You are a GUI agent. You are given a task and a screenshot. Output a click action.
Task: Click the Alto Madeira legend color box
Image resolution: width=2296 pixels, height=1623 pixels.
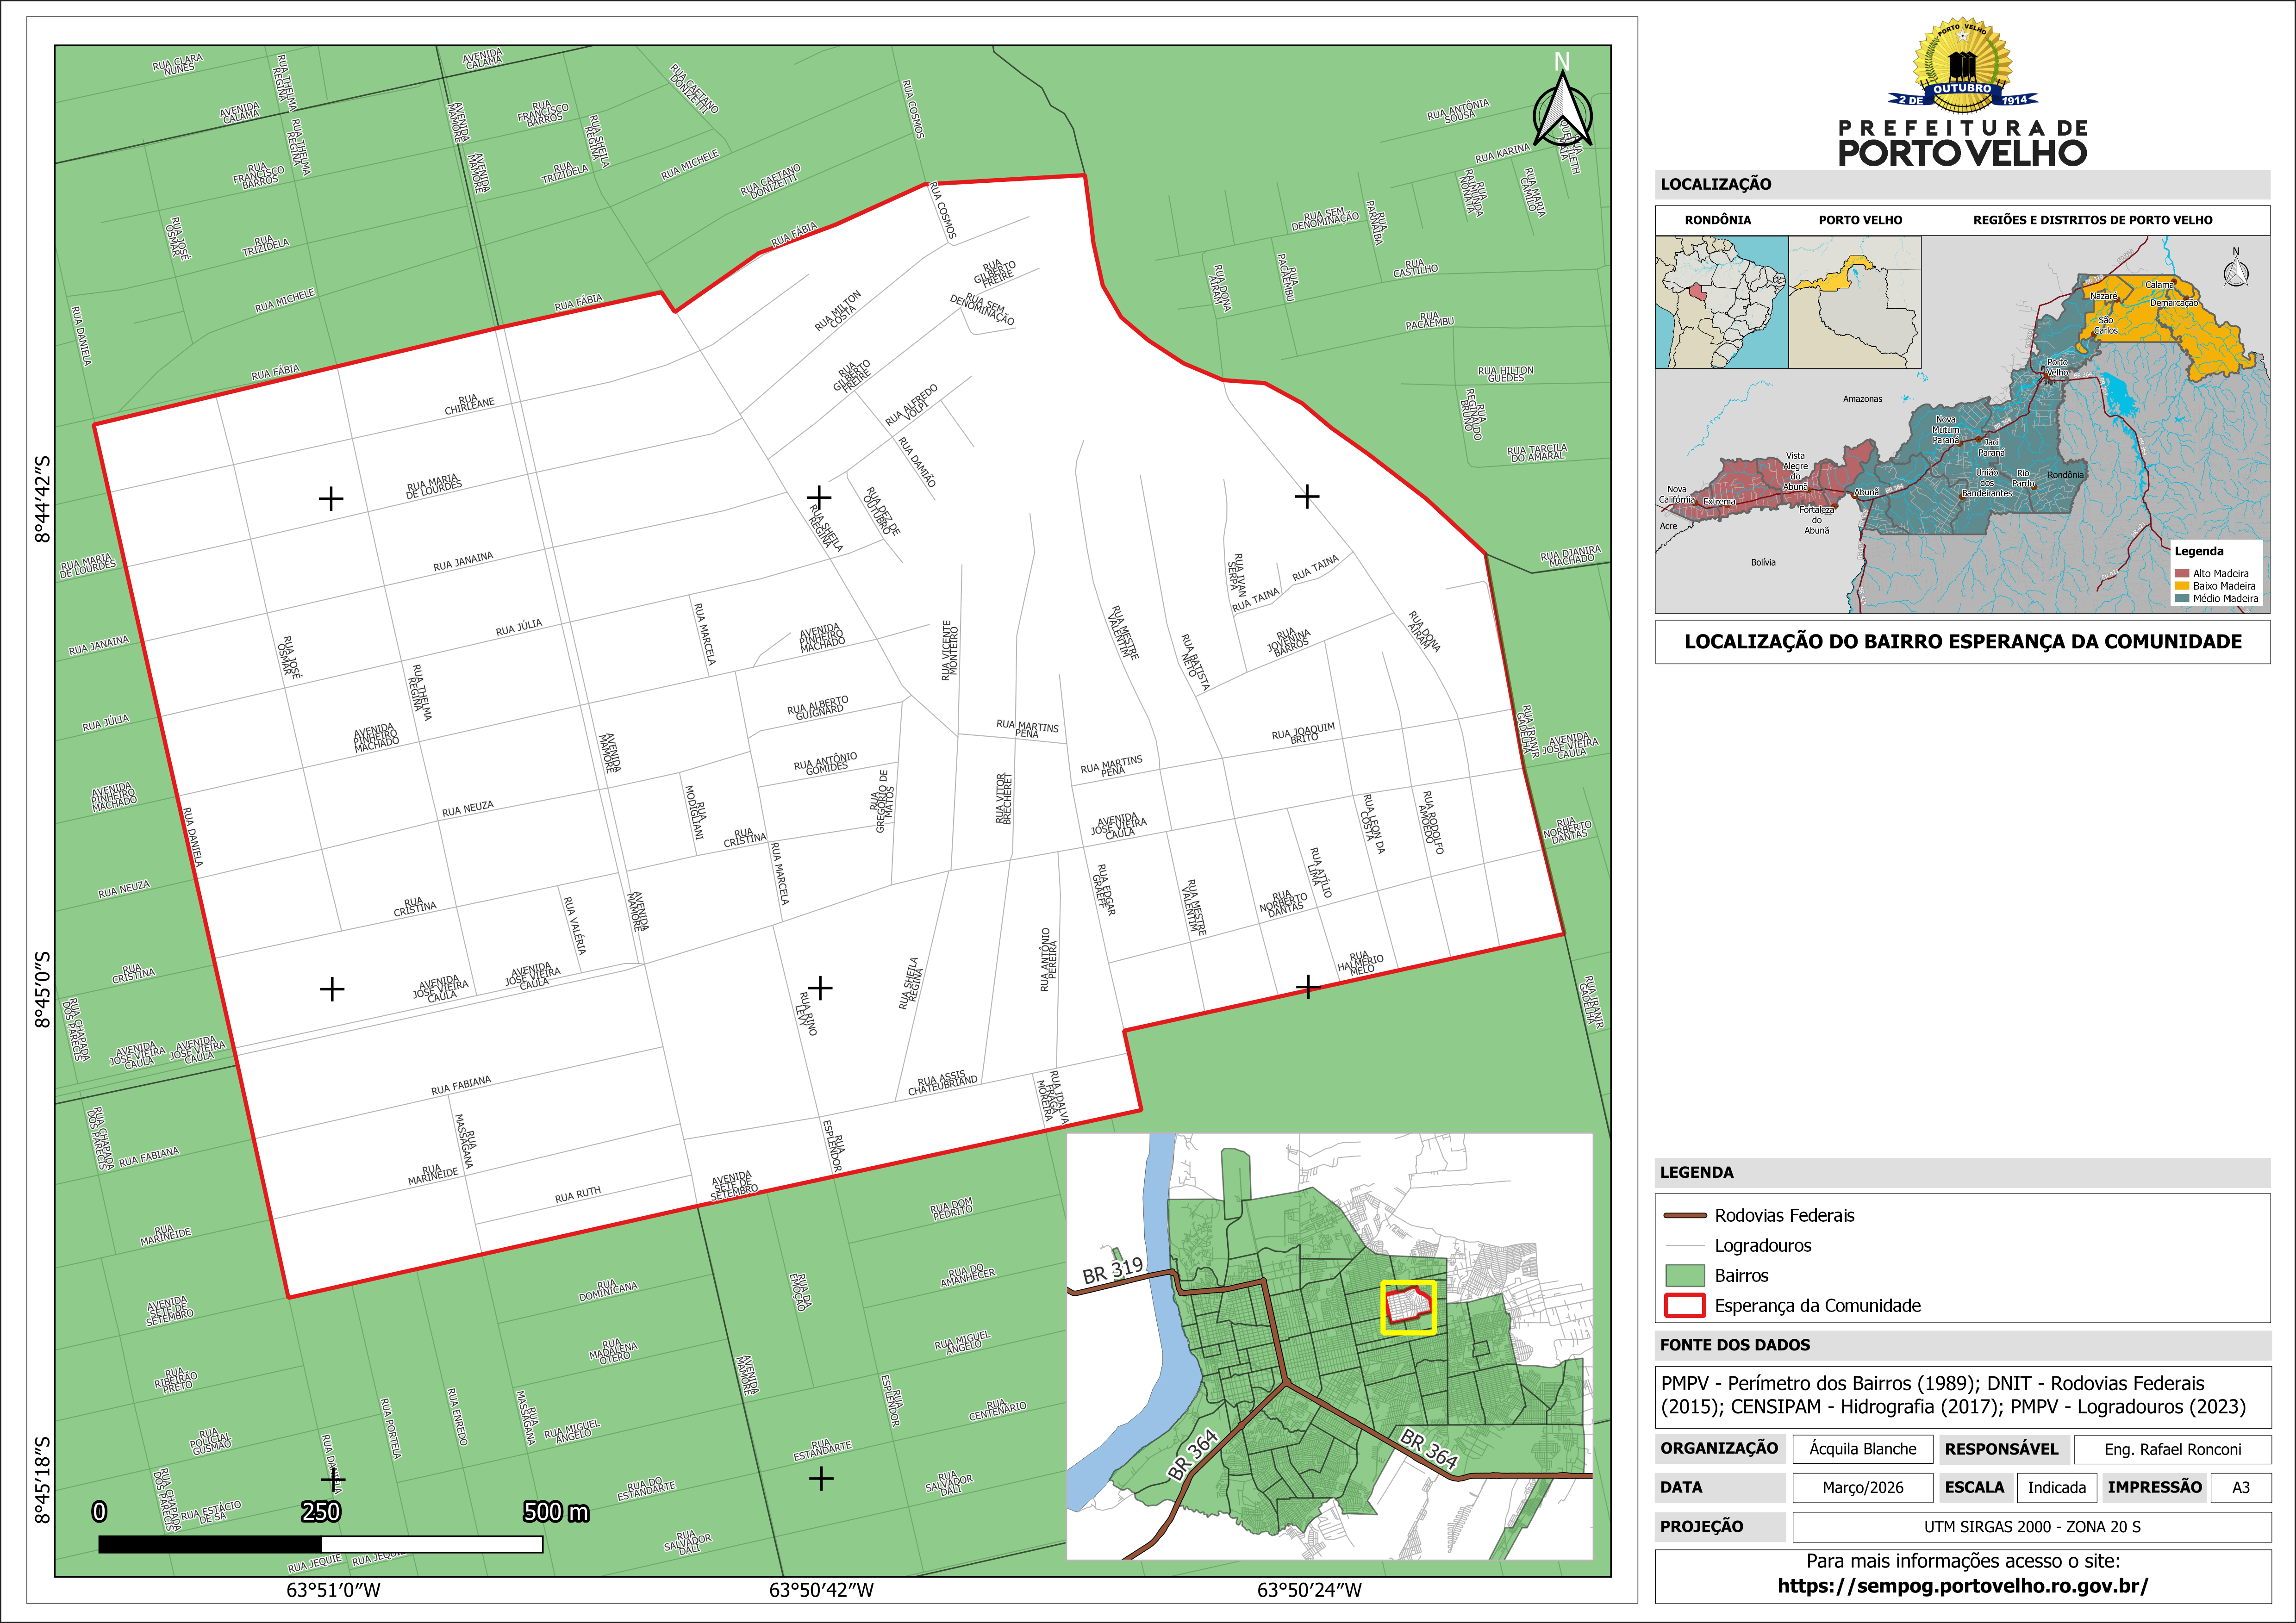2181,573
